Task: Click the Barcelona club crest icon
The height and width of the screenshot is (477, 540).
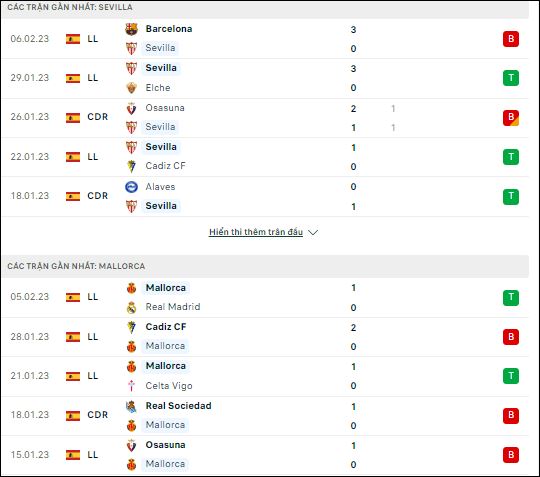Action: point(131,29)
